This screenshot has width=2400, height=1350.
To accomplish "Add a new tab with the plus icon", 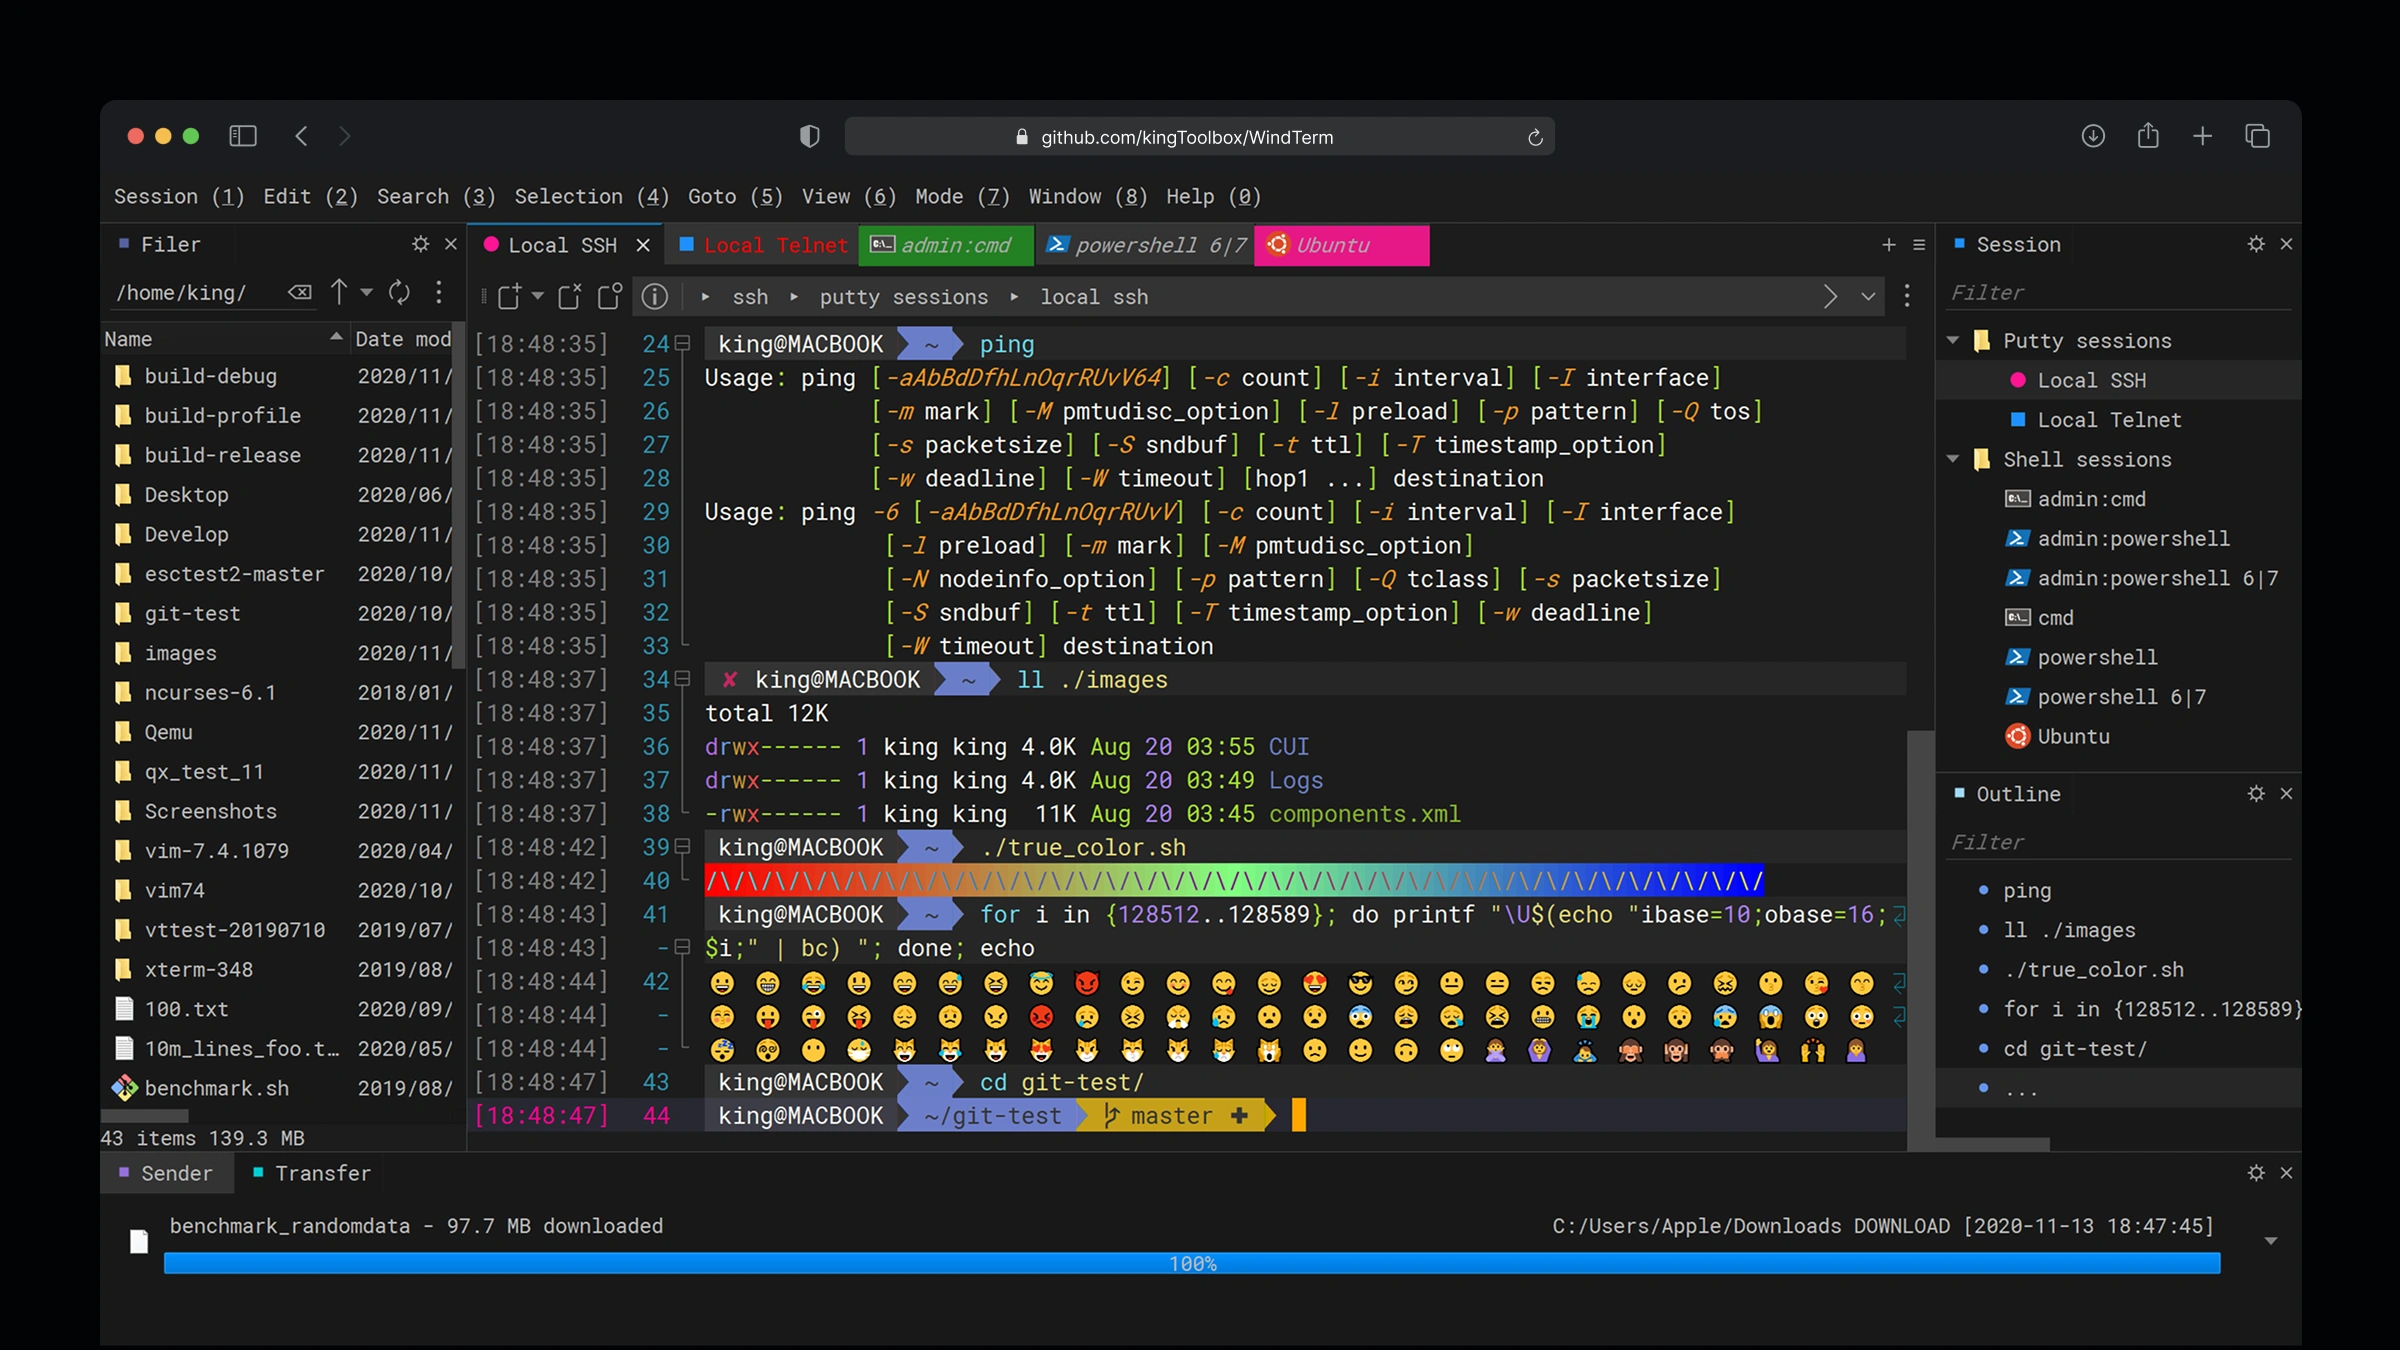I will click(x=1888, y=245).
